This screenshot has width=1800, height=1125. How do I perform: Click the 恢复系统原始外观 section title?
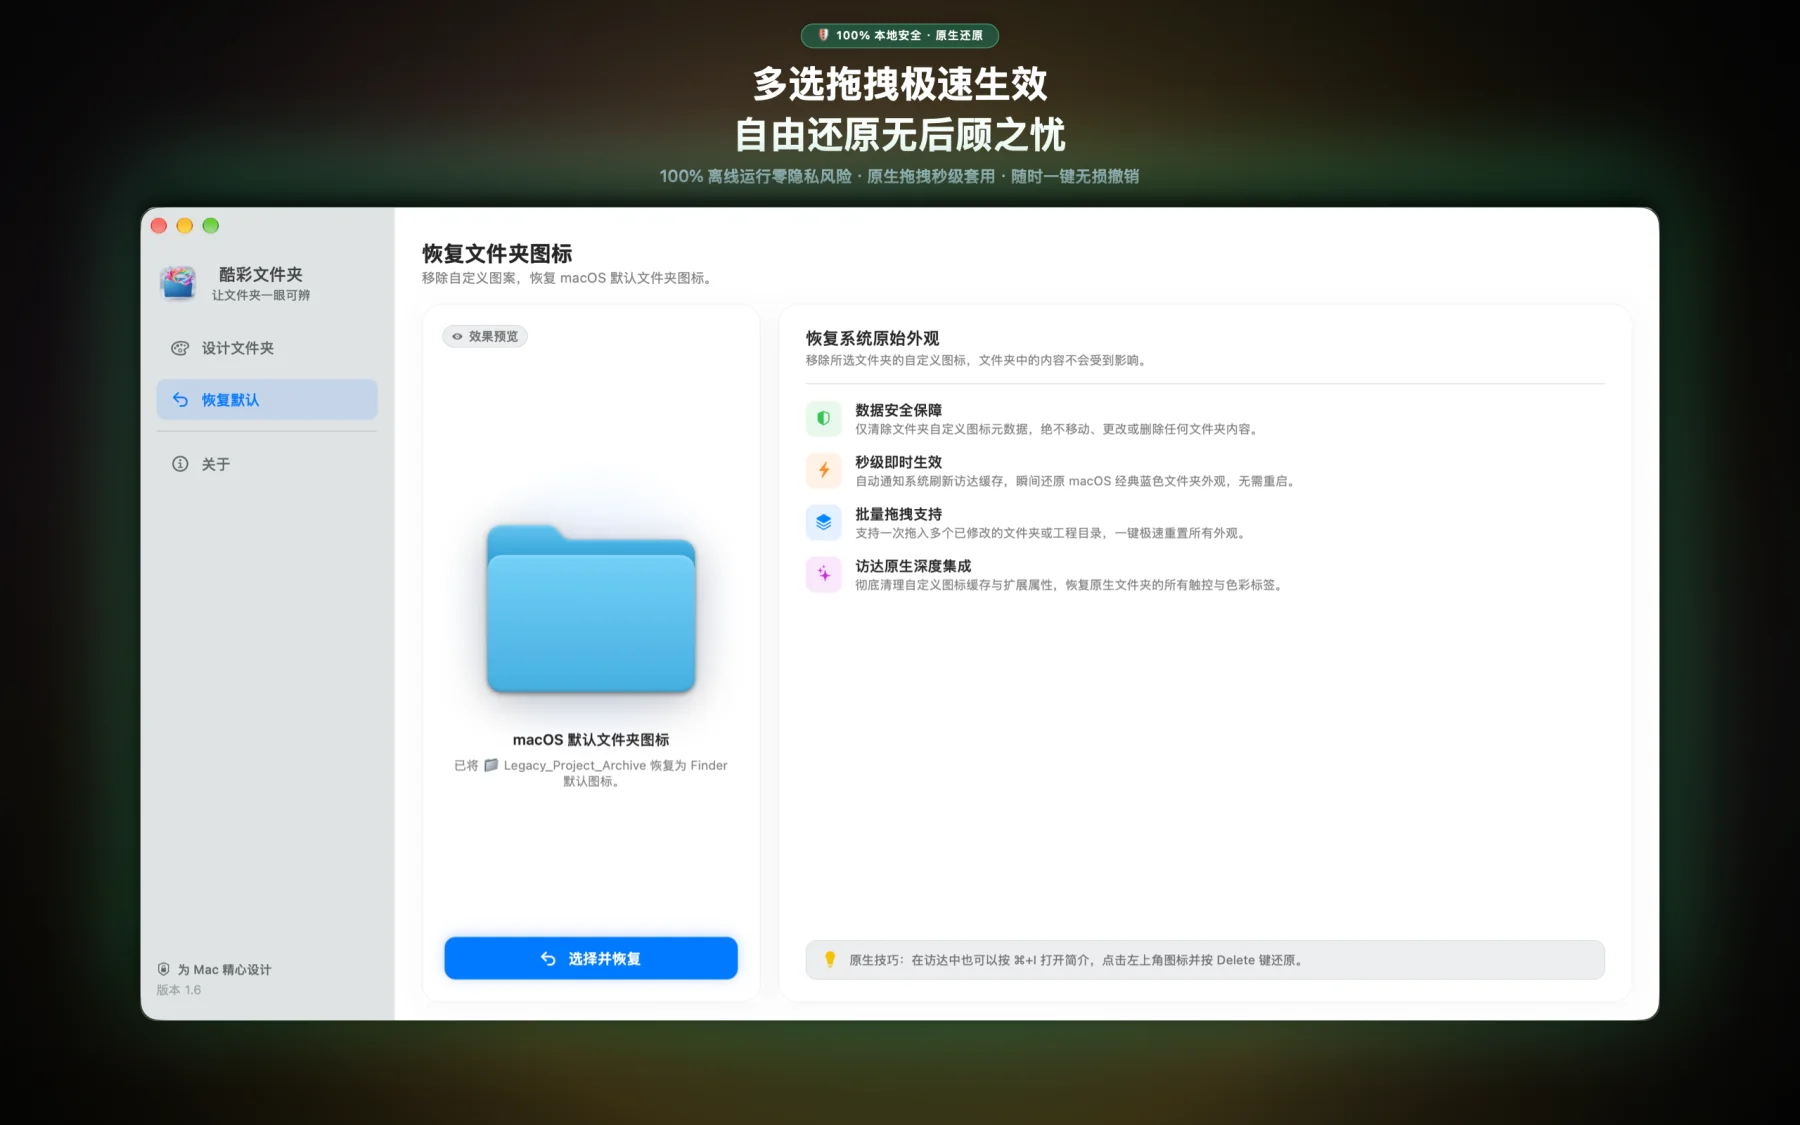pyautogui.click(x=873, y=338)
